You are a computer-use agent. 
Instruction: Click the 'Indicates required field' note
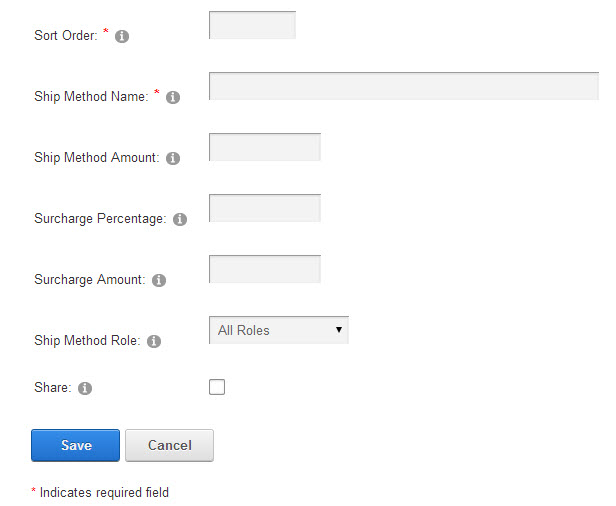104,492
